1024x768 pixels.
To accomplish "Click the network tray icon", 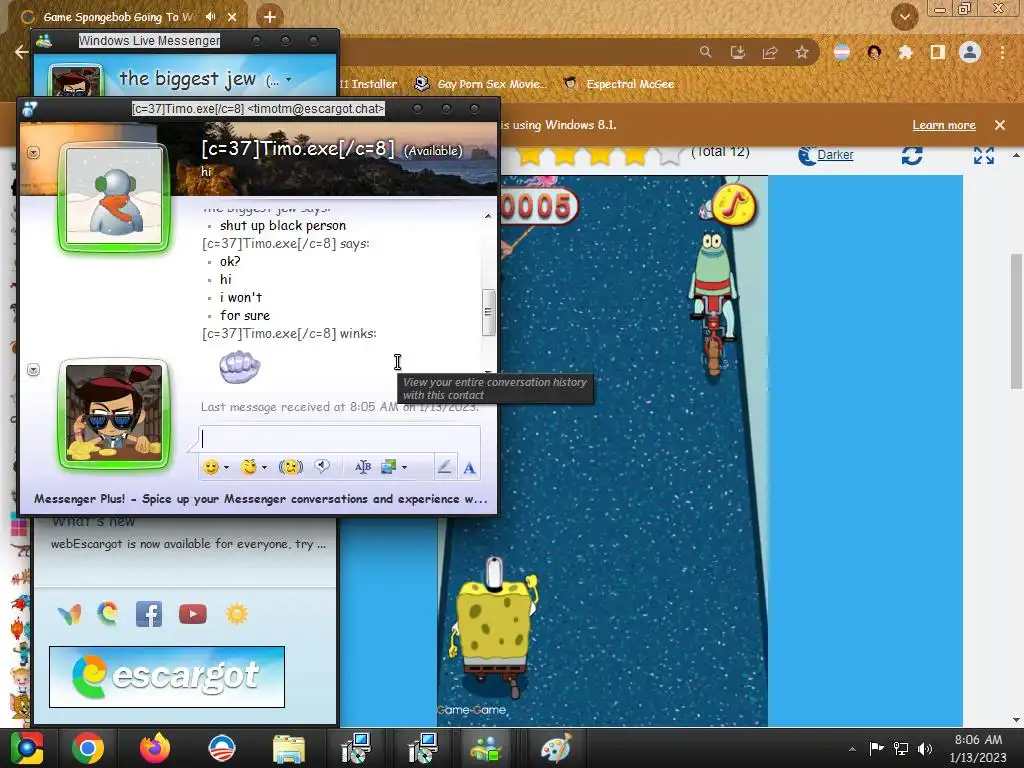I will 901,748.
